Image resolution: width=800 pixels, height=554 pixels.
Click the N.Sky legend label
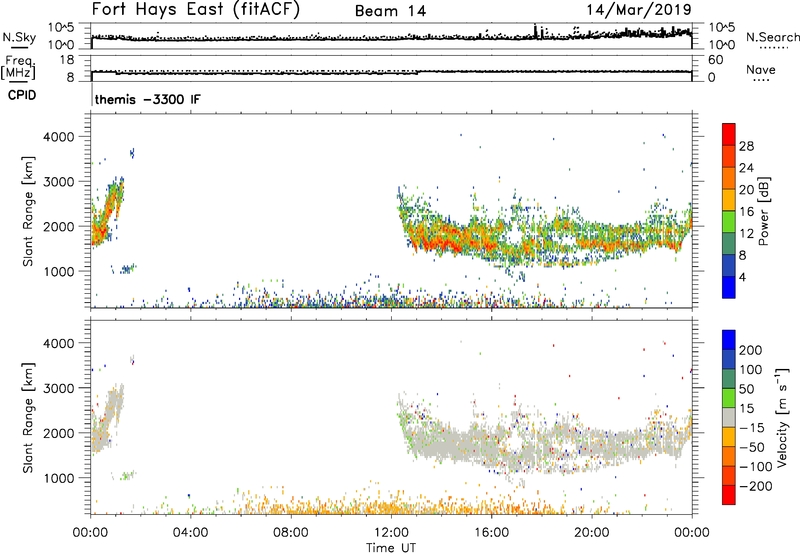pyautogui.click(x=19, y=37)
